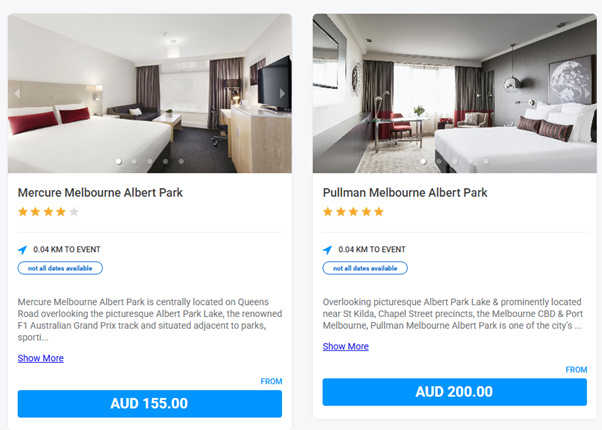This screenshot has width=602, height=430.
Task: Select the first carousel dot on Pullman photo
Action: [423, 161]
